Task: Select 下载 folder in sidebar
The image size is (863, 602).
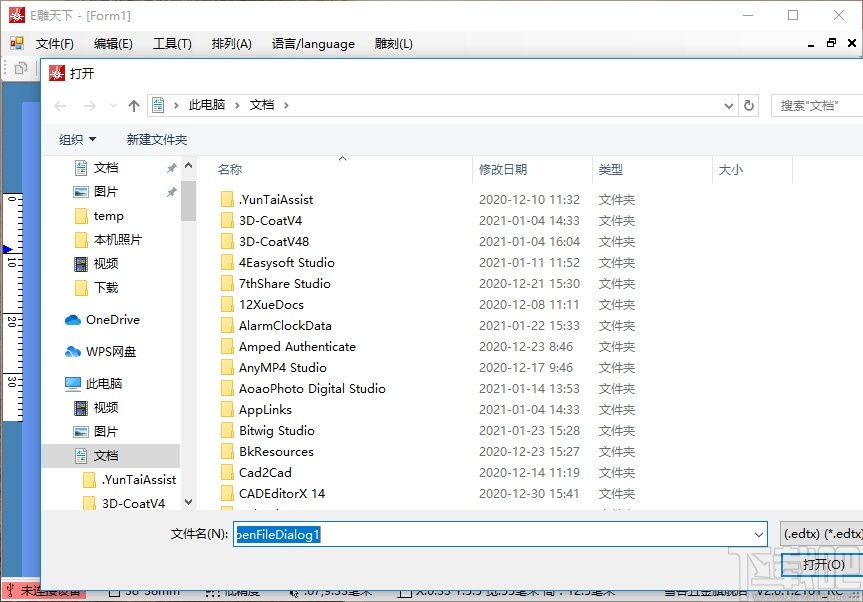Action: pos(106,287)
